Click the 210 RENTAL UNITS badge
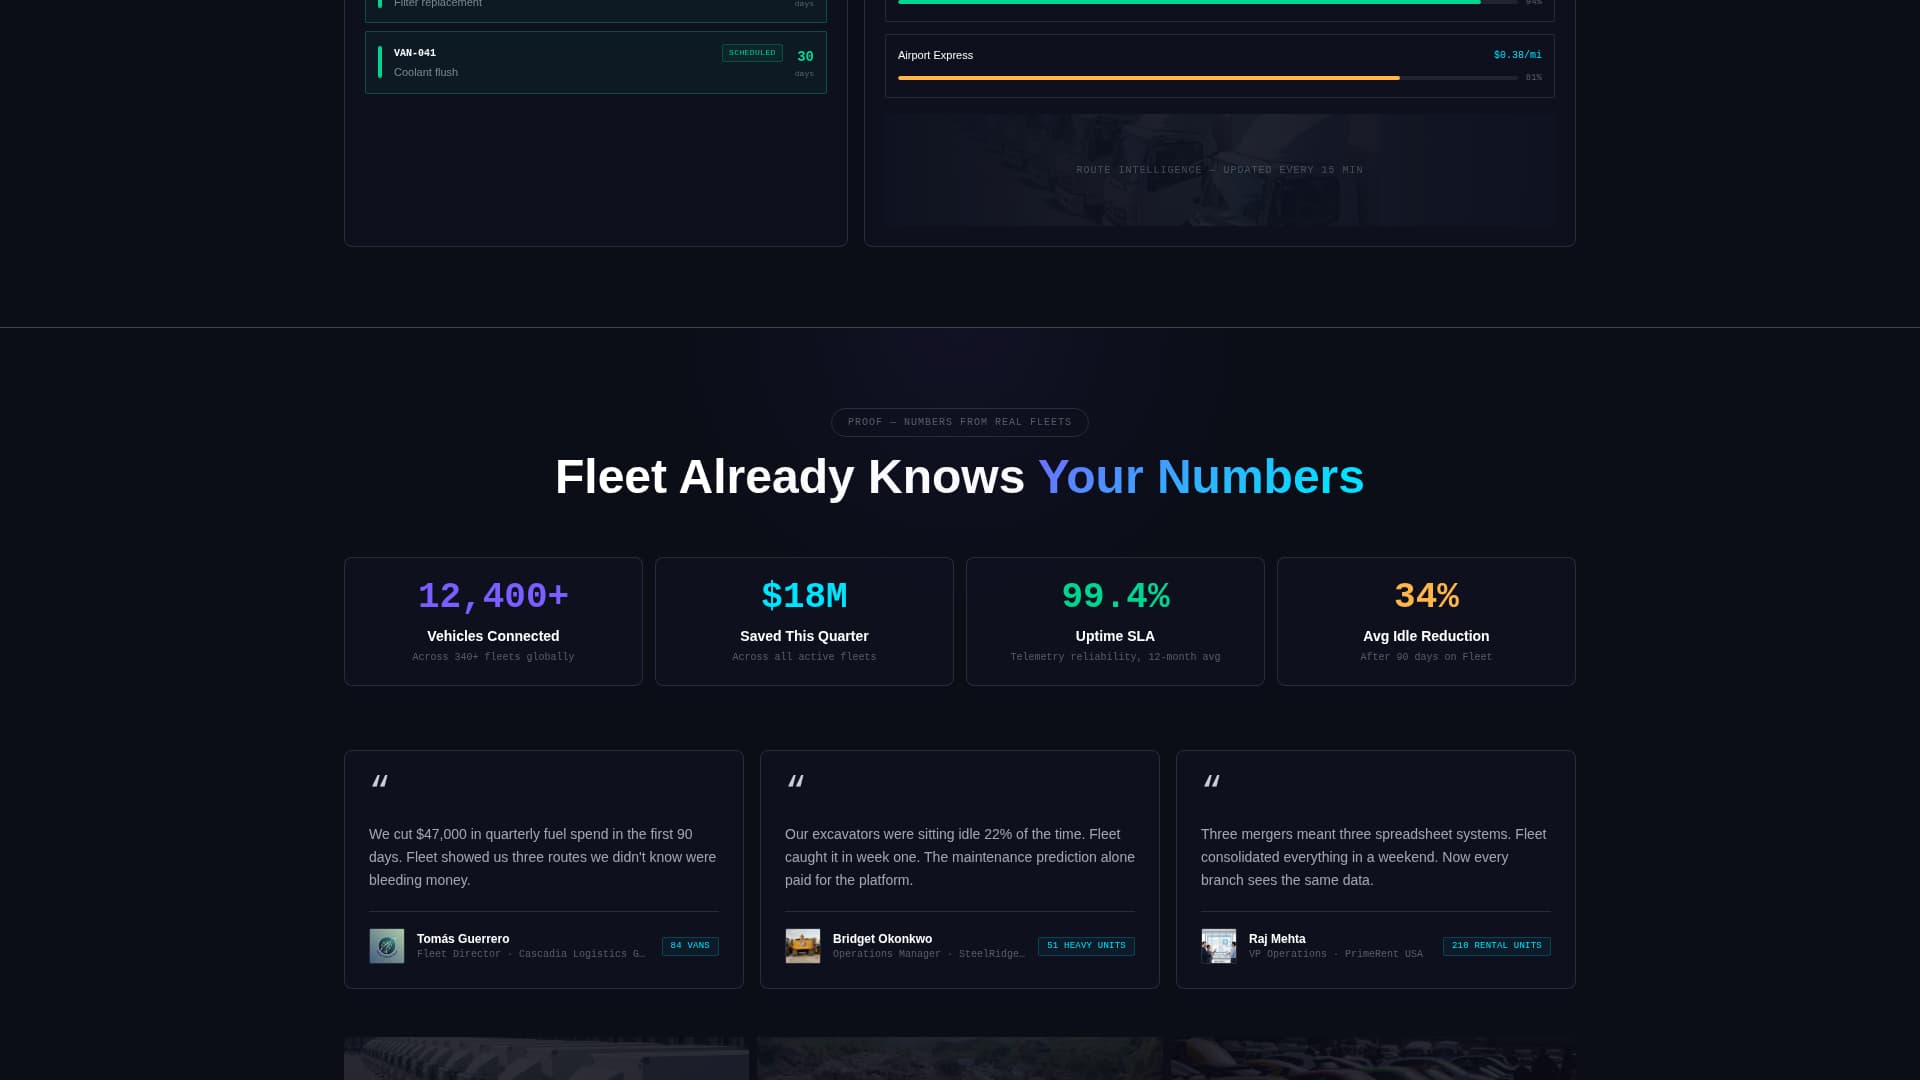This screenshot has width=1920, height=1080. pyautogui.click(x=1496, y=945)
